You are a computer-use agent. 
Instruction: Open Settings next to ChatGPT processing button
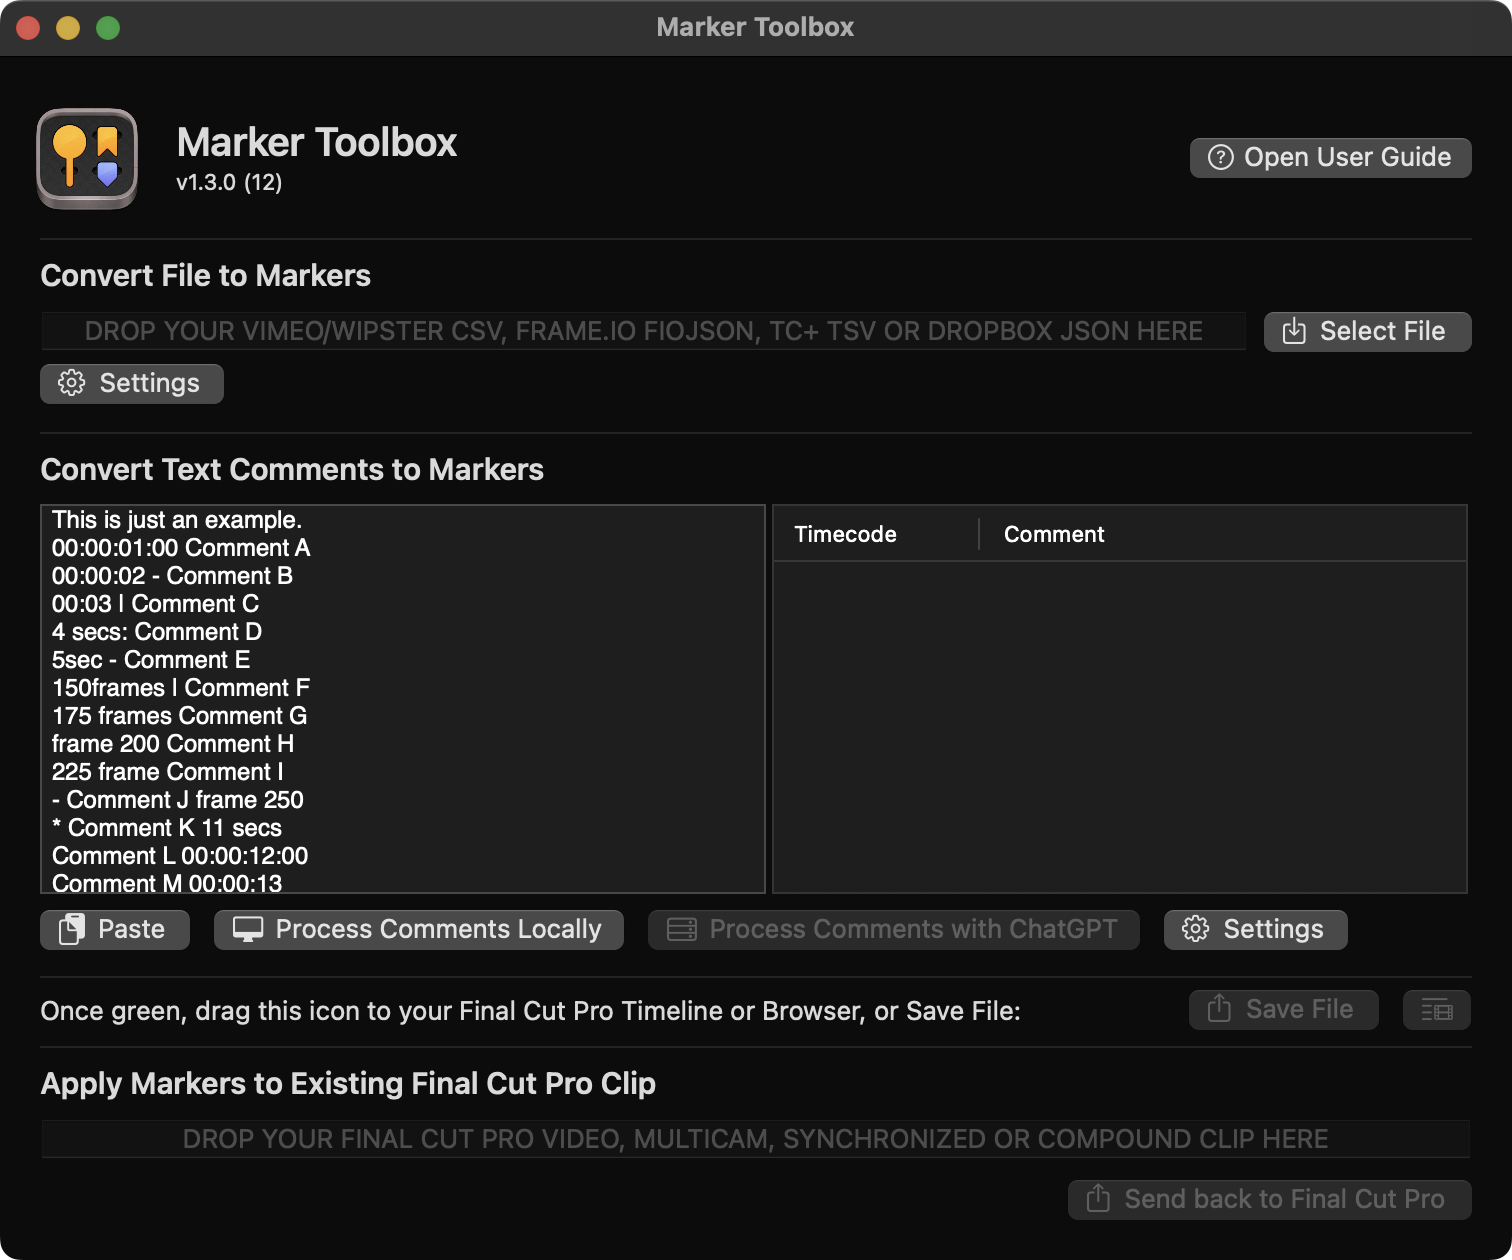[1255, 930]
